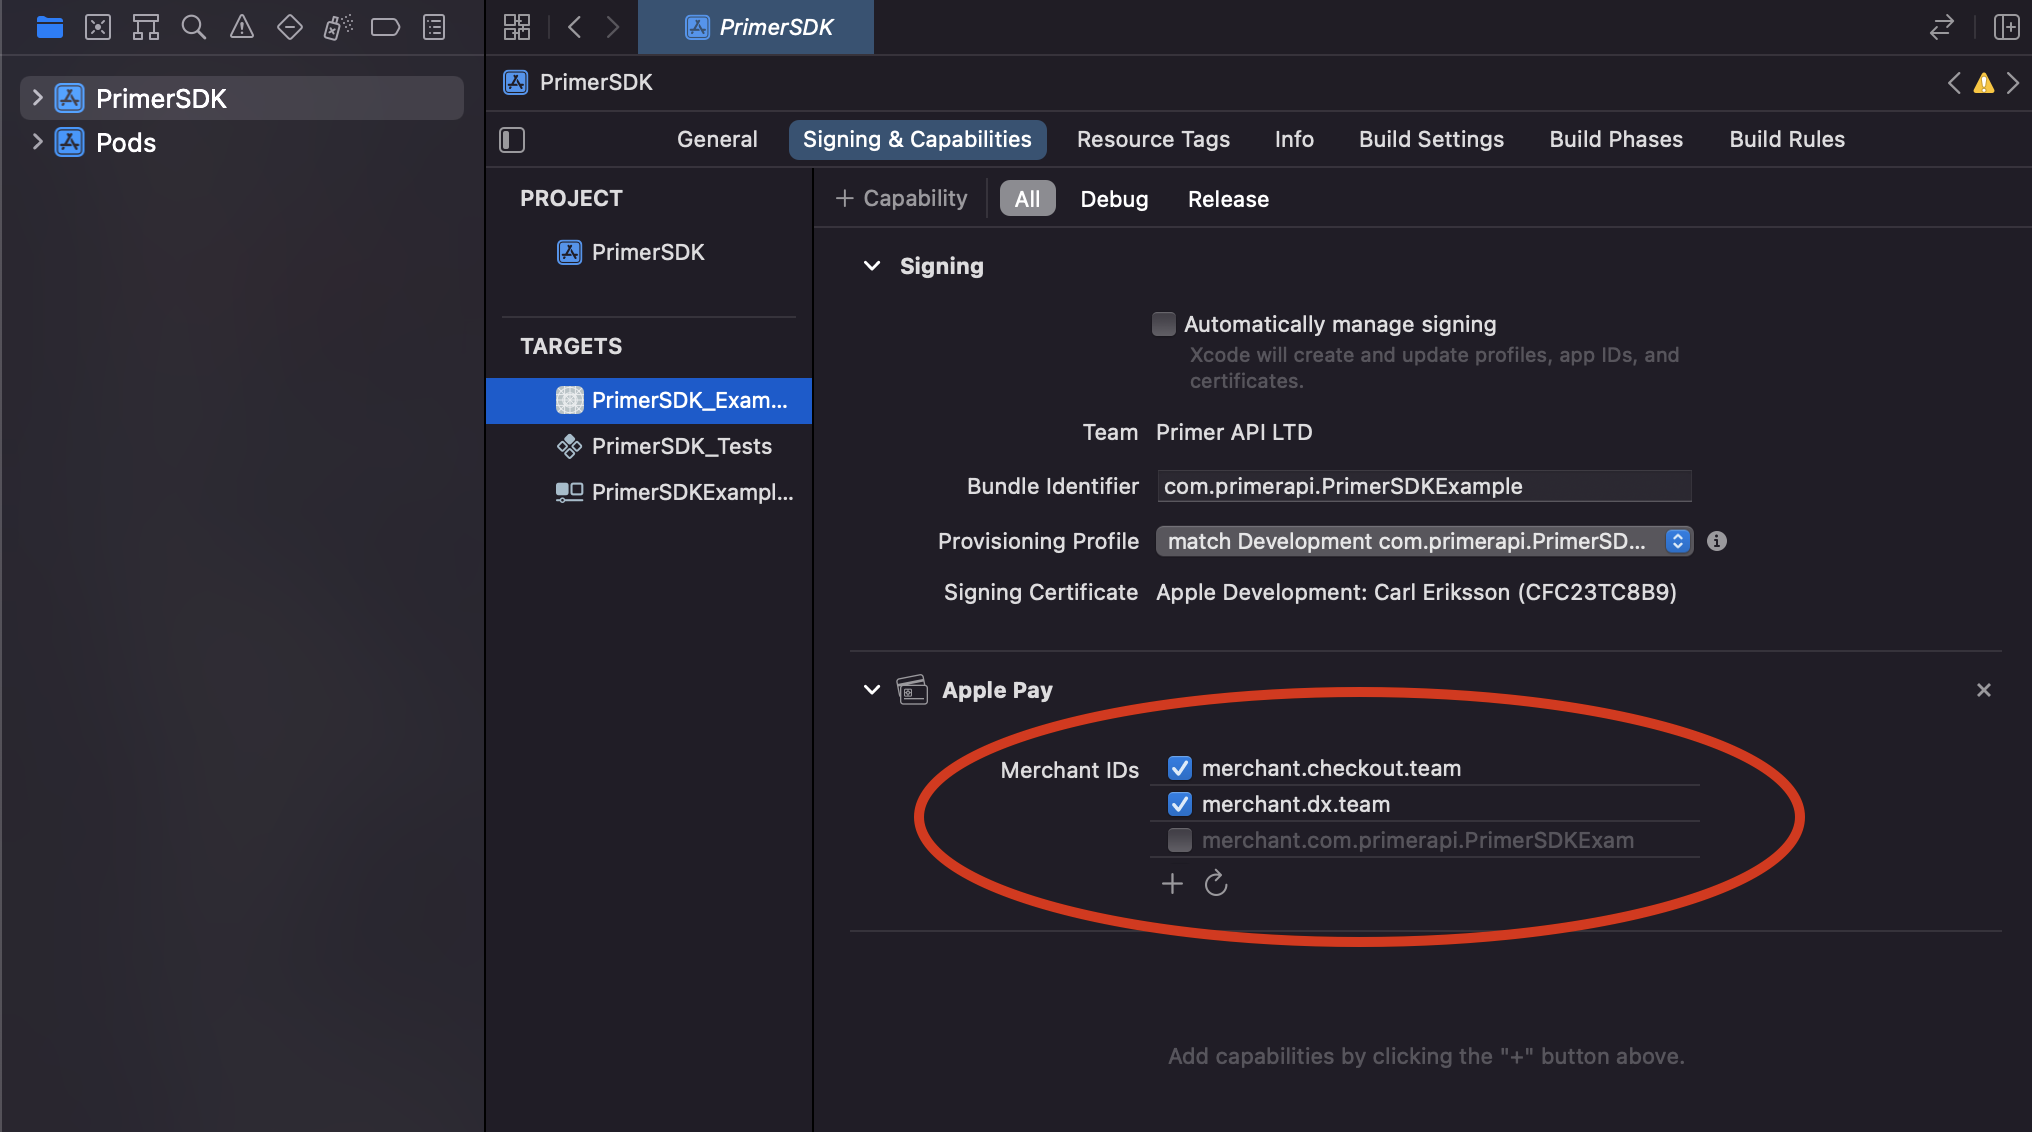Image resolution: width=2032 pixels, height=1132 pixels.
Task: Enable Automatically manage signing checkbox
Action: 1164,324
